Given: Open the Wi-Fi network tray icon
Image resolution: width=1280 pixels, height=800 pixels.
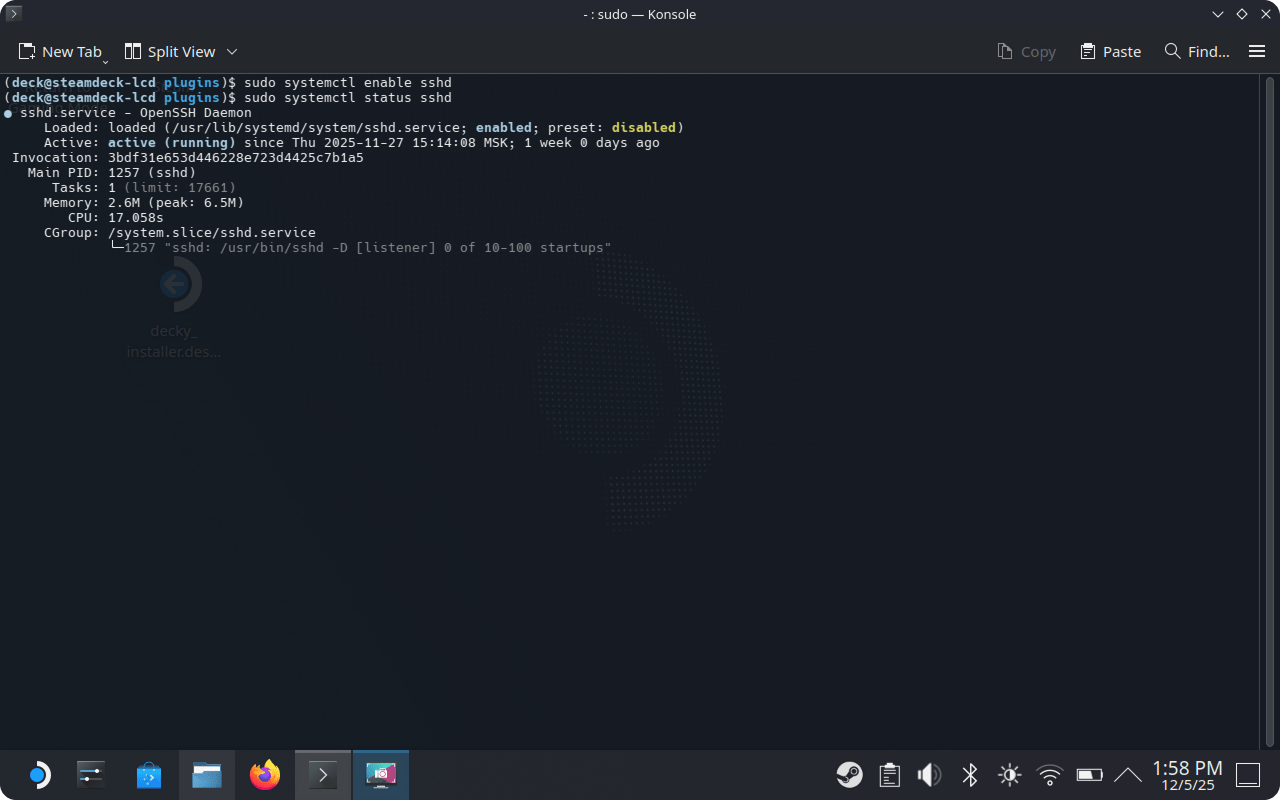Looking at the screenshot, I should pyautogui.click(x=1049, y=775).
